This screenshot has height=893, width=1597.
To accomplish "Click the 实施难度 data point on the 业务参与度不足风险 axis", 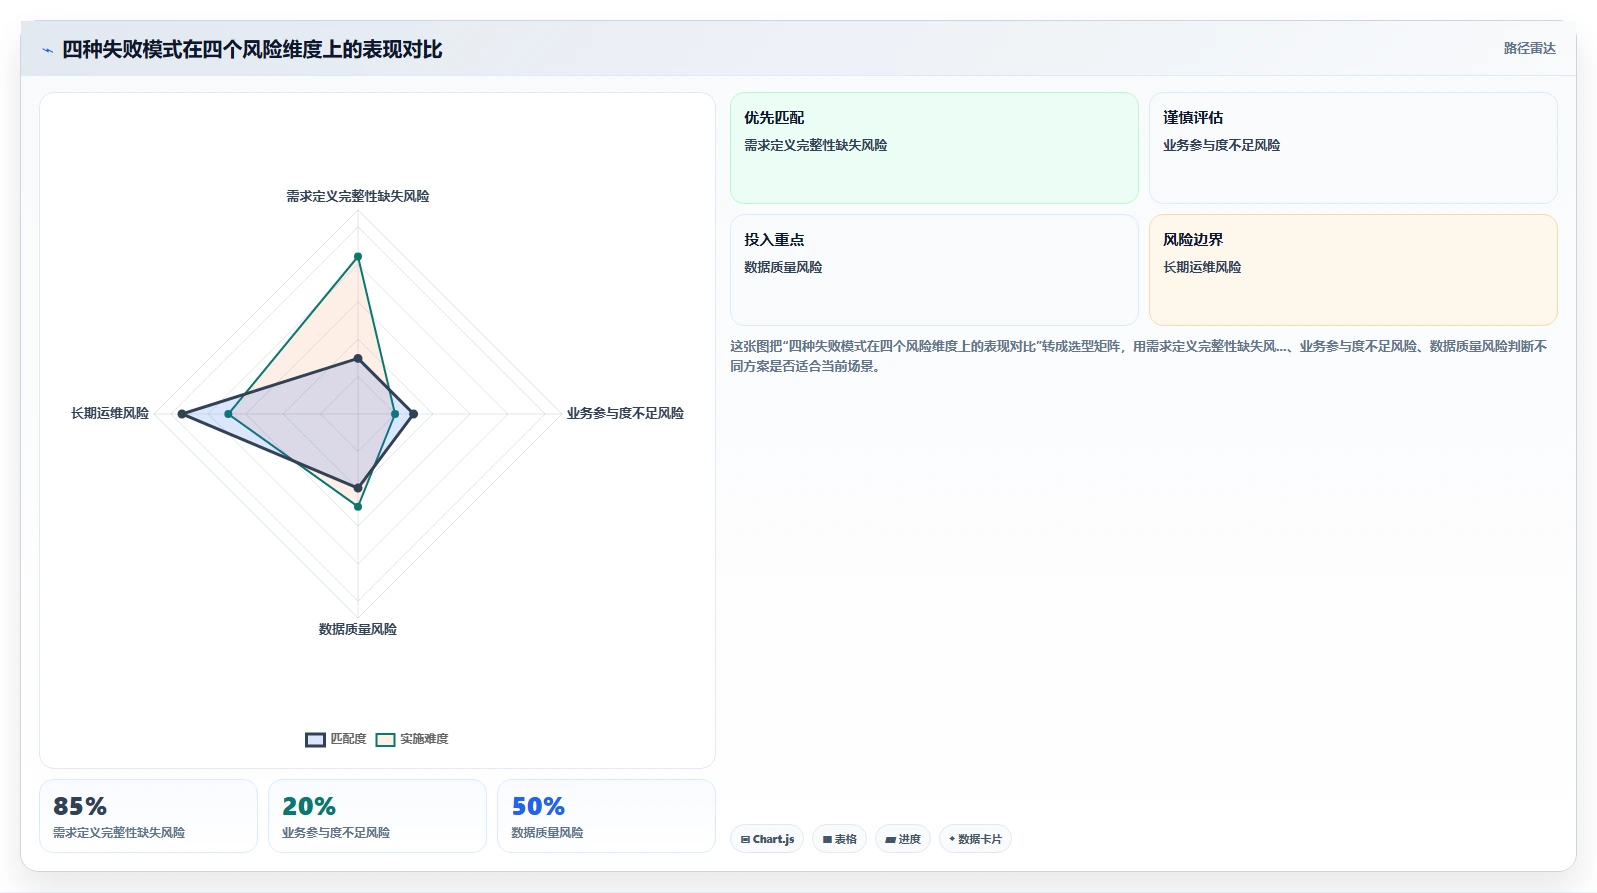I will coord(395,414).
